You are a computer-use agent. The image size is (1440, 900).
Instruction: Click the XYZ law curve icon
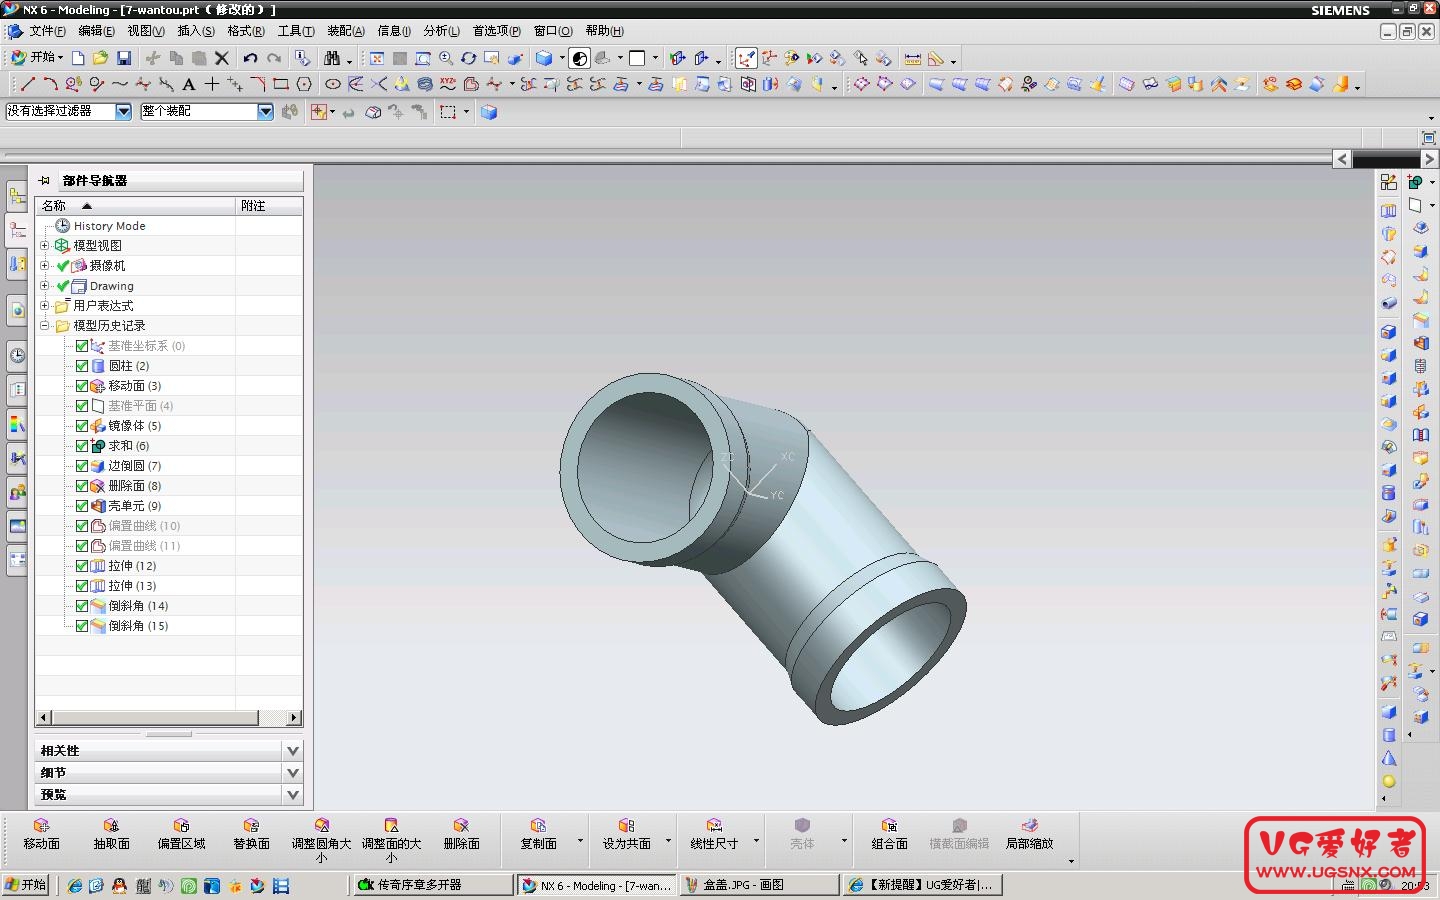click(448, 84)
